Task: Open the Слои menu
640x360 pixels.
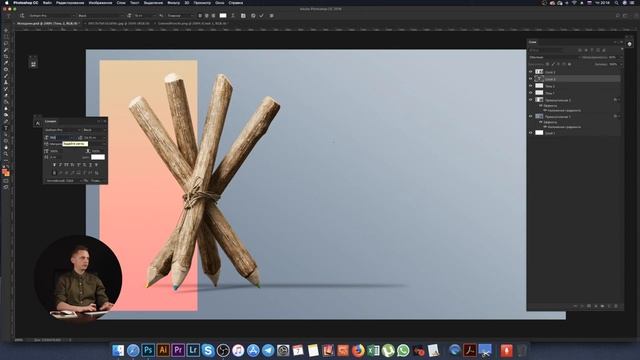Action: click(121, 3)
